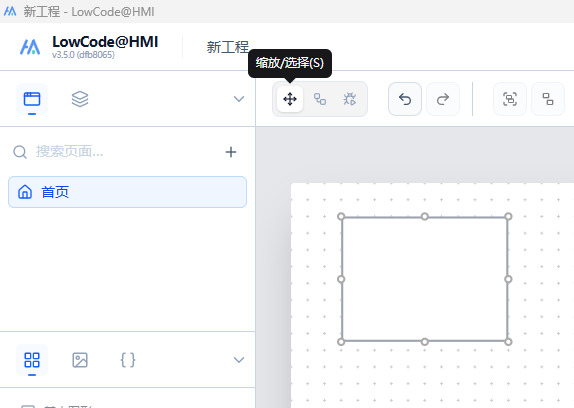The image size is (574, 408).
Task: Select the rectangle's top-right resize handle
Action: pos(508,217)
